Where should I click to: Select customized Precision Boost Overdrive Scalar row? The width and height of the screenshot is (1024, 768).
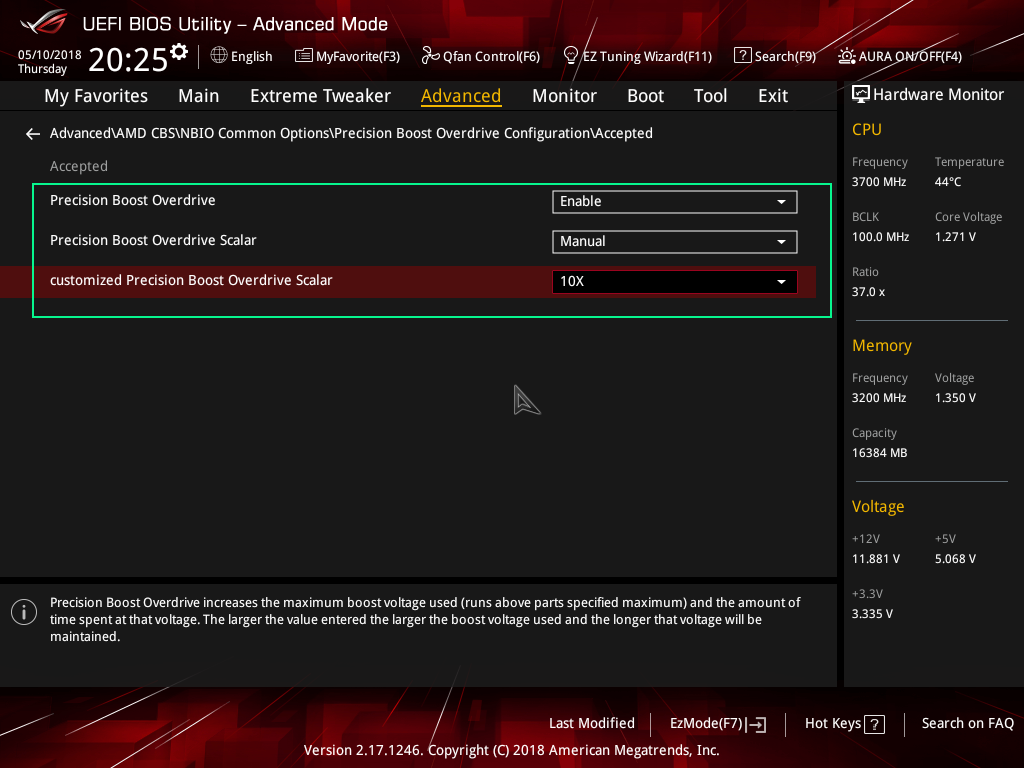pyautogui.click(x=408, y=281)
